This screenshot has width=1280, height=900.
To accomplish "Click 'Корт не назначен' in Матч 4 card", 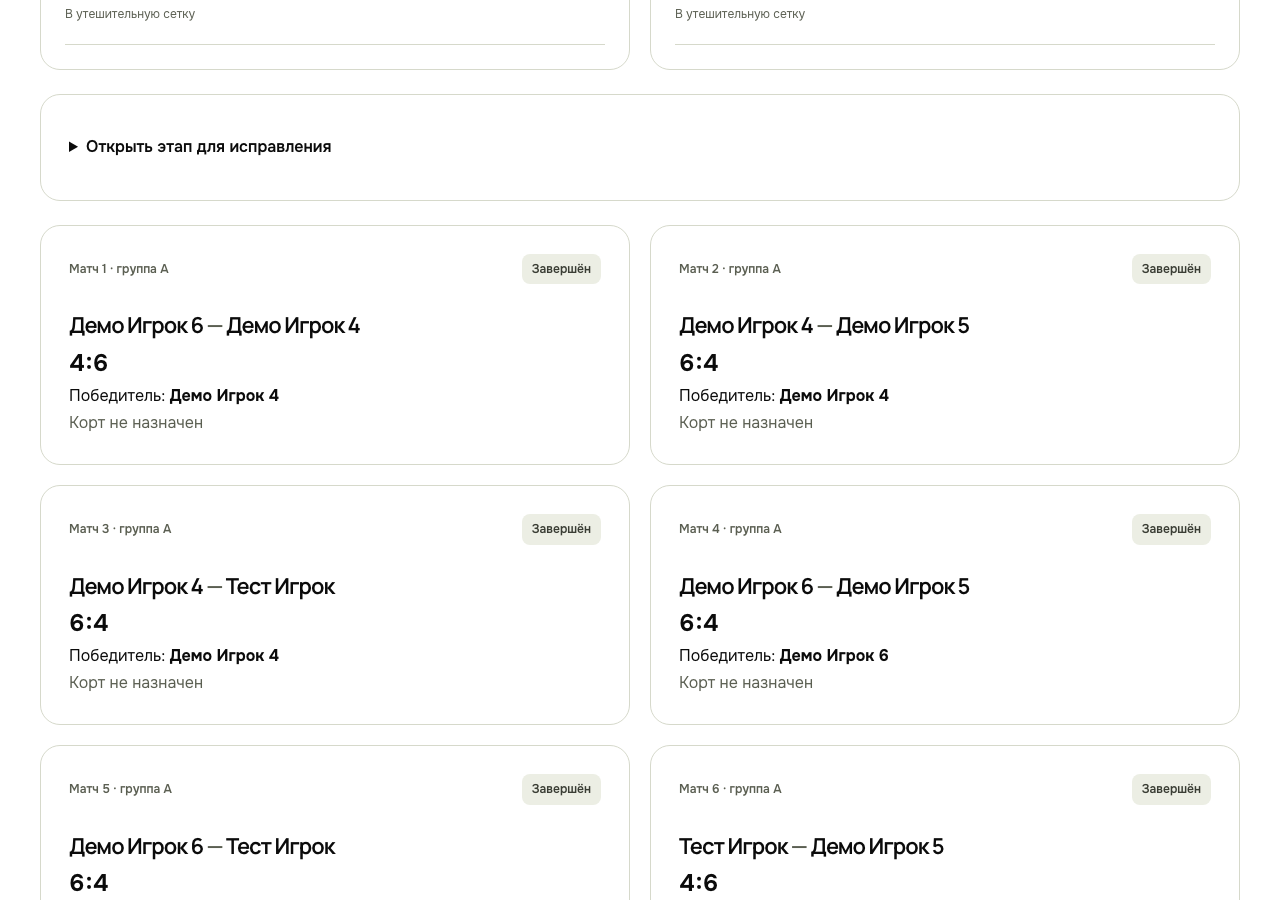I will (746, 682).
